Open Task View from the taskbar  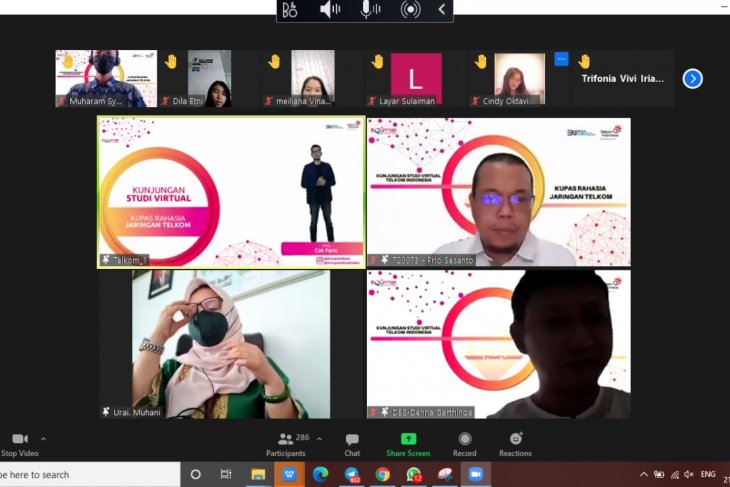coord(226,474)
